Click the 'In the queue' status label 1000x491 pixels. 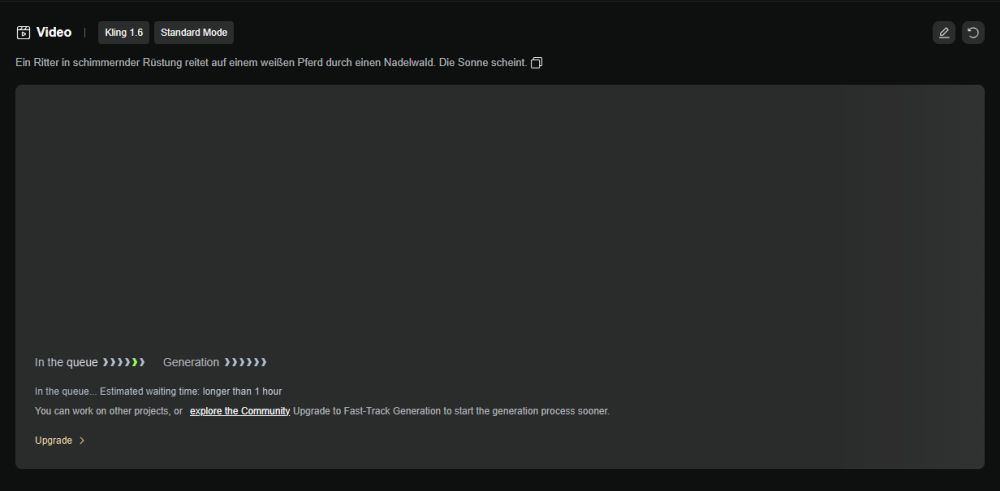pyautogui.click(x=66, y=362)
